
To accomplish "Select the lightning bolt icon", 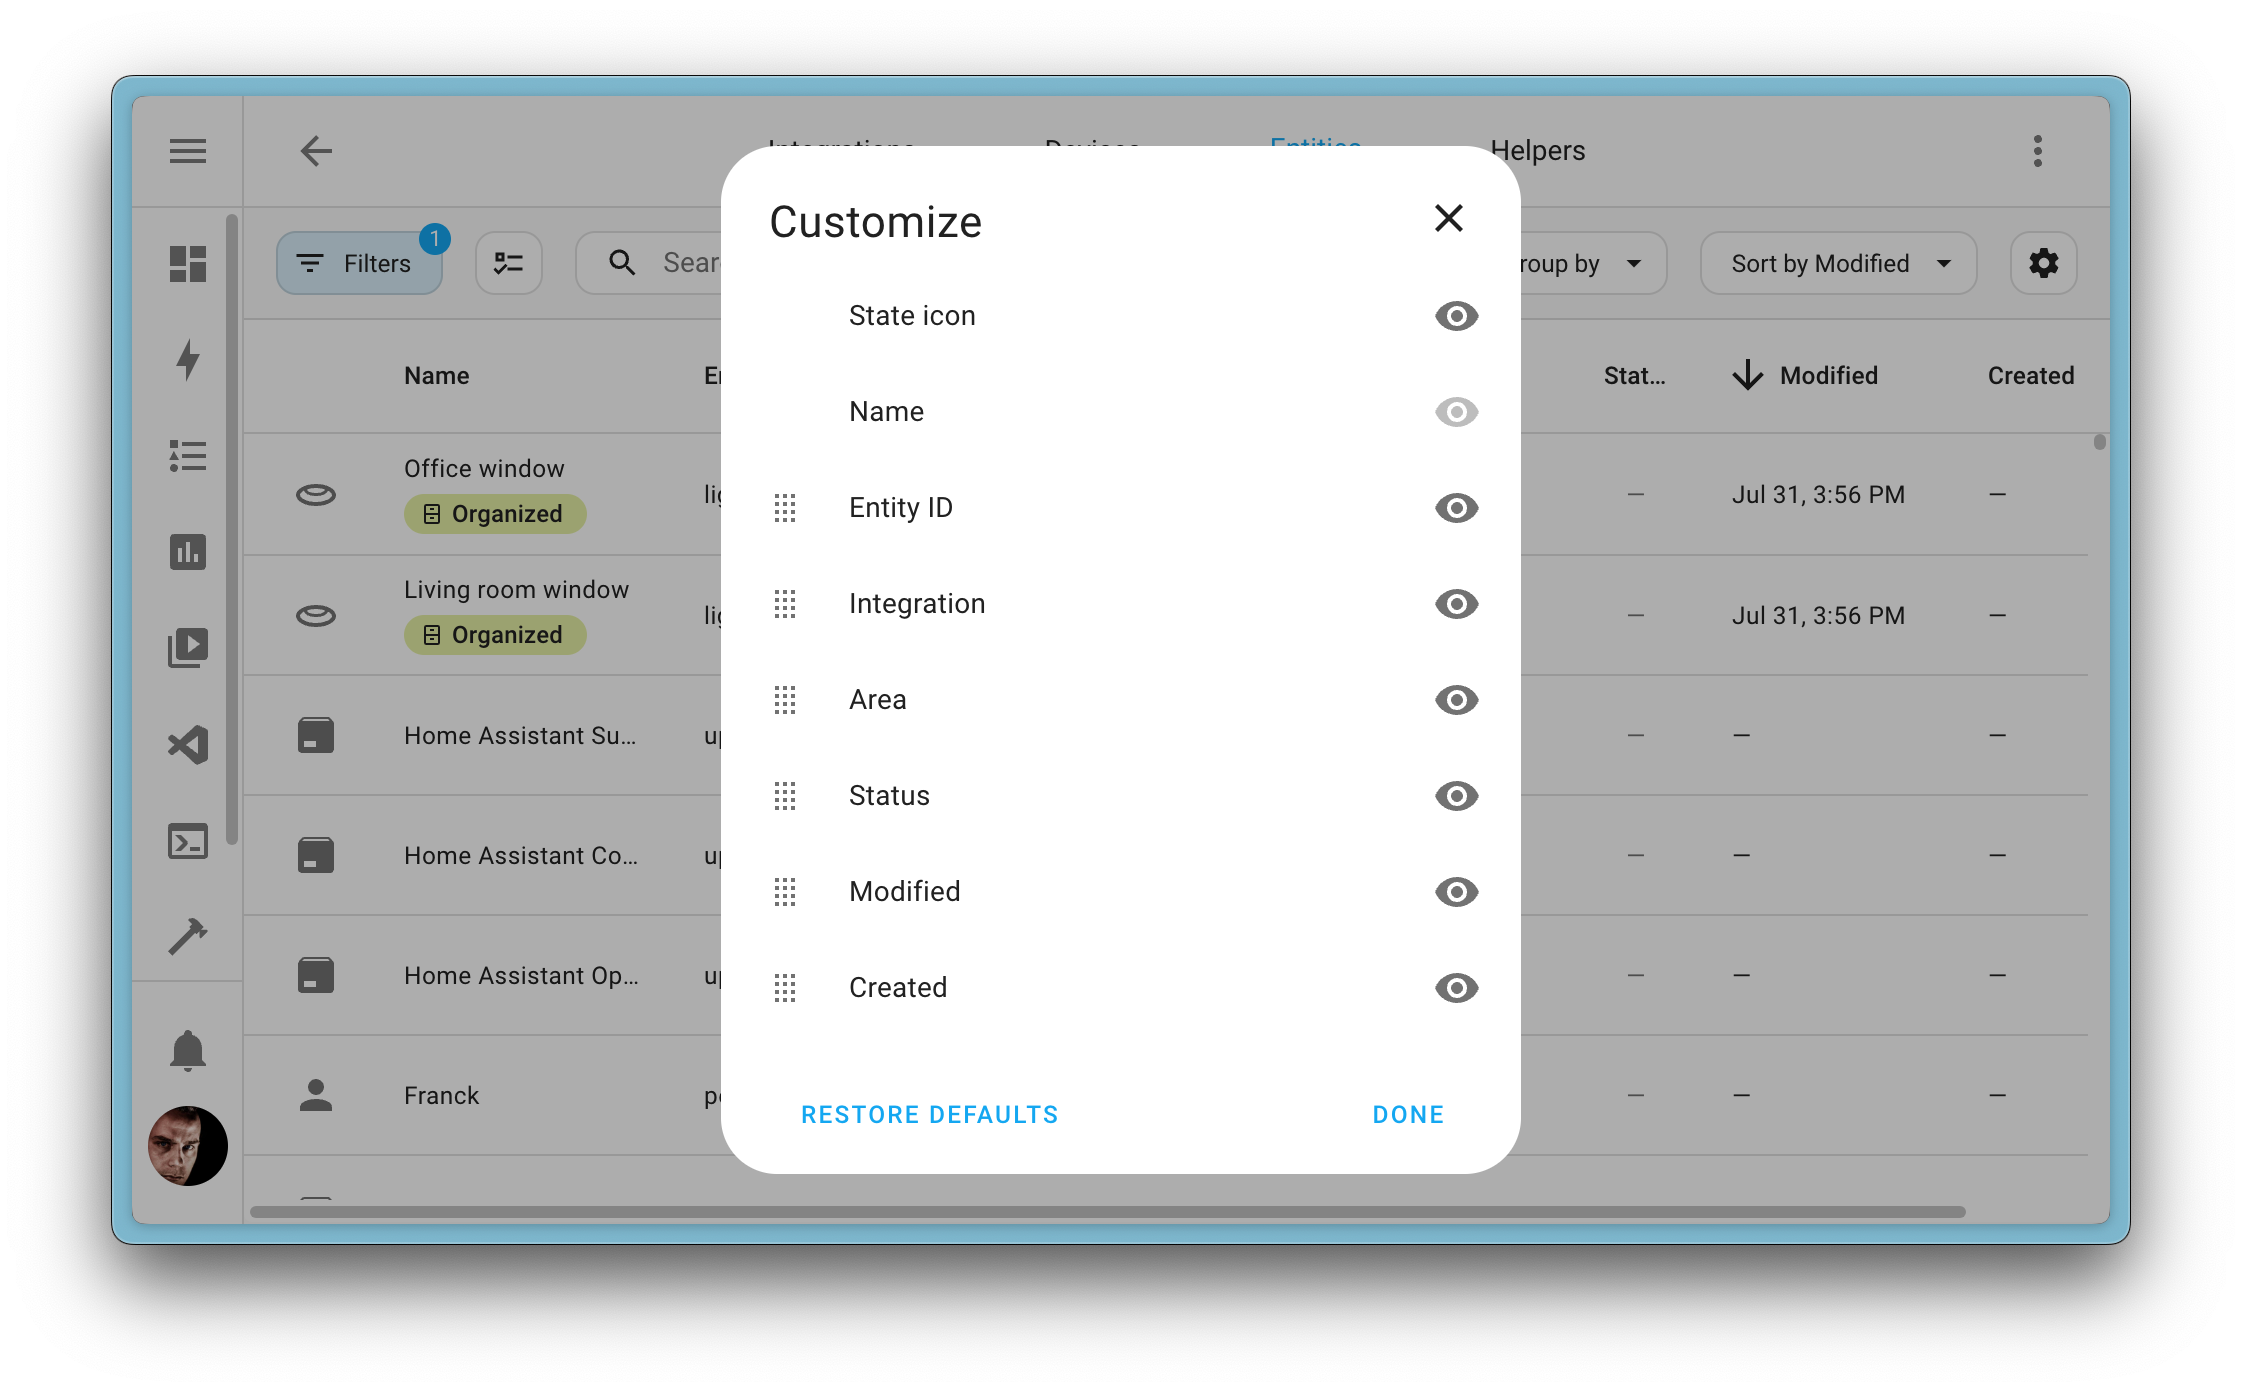I will (186, 358).
